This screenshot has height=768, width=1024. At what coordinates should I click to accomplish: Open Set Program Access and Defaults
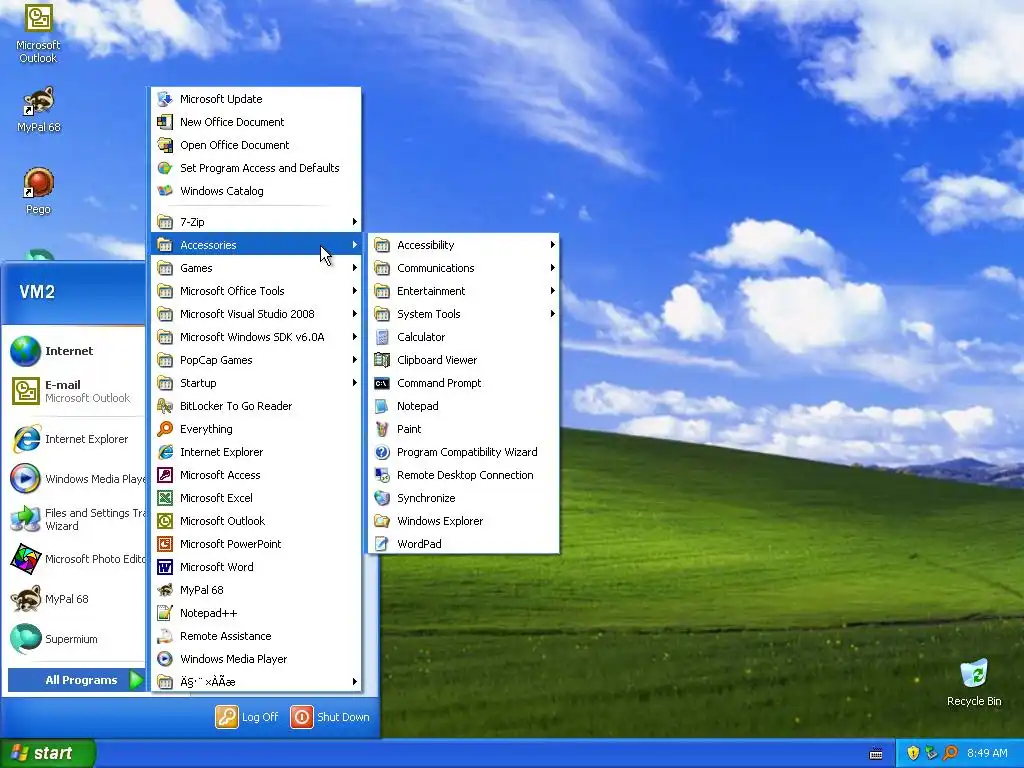tap(256, 168)
